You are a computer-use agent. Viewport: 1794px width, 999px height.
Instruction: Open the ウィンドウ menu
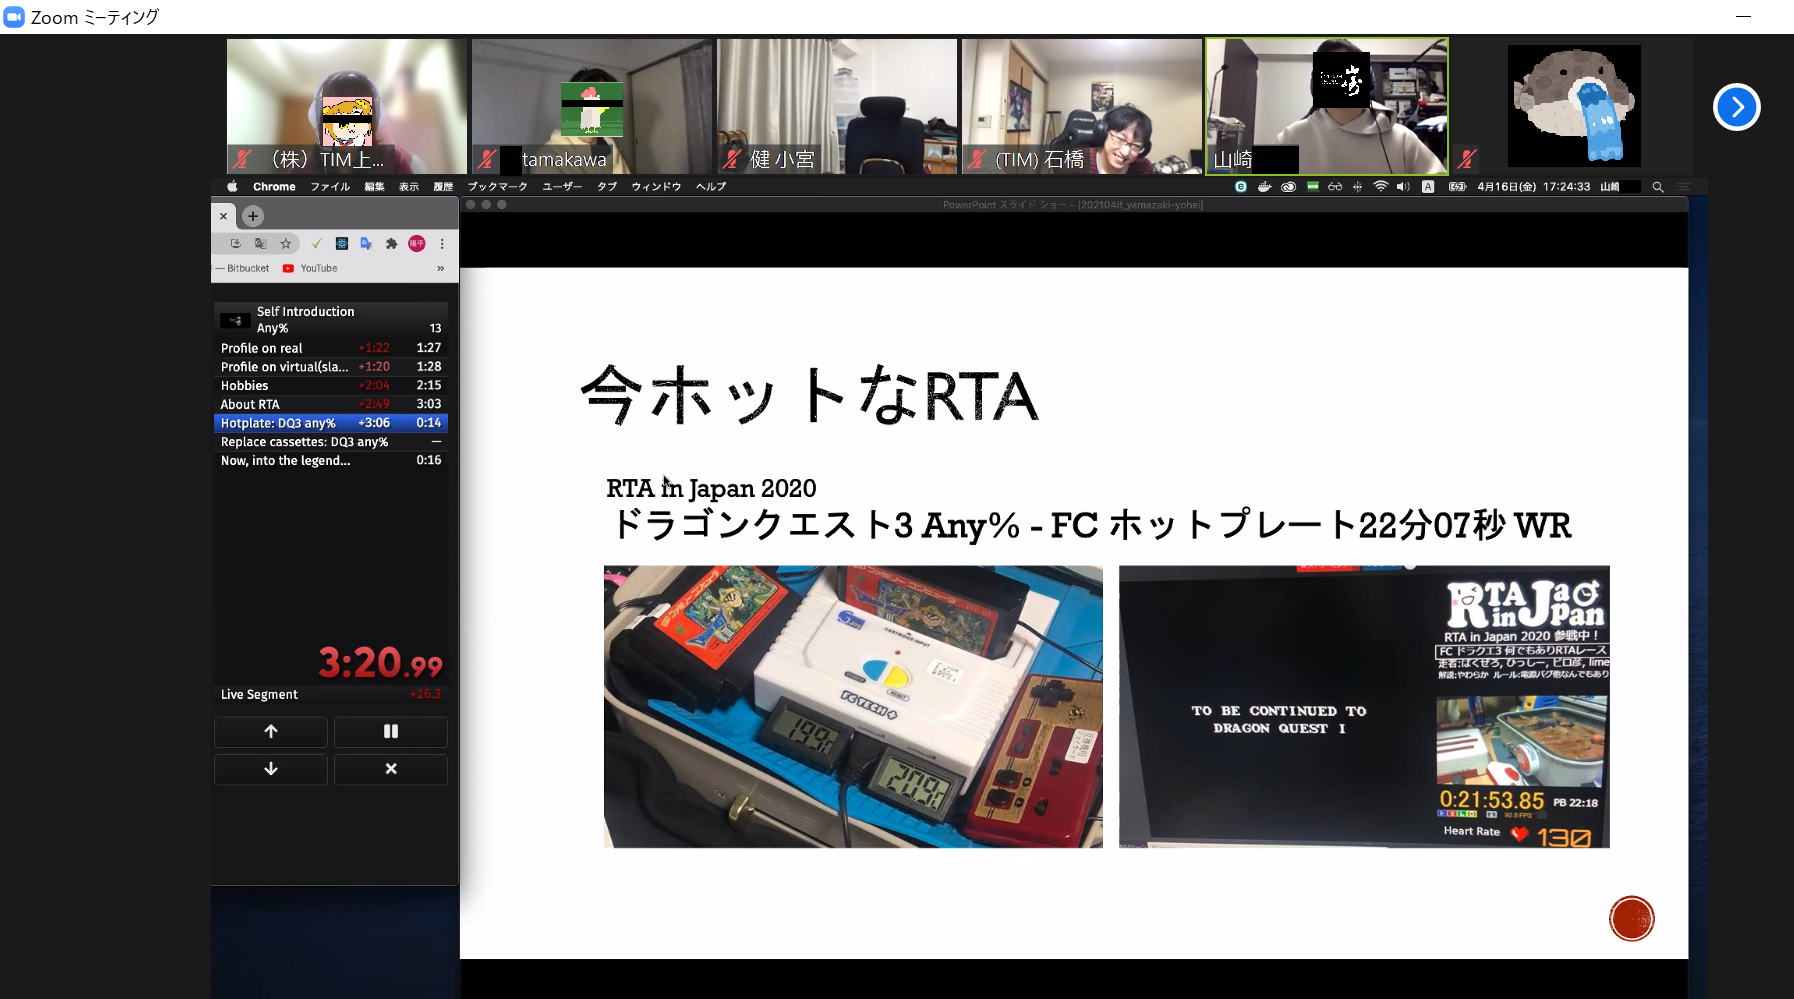tap(656, 187)
